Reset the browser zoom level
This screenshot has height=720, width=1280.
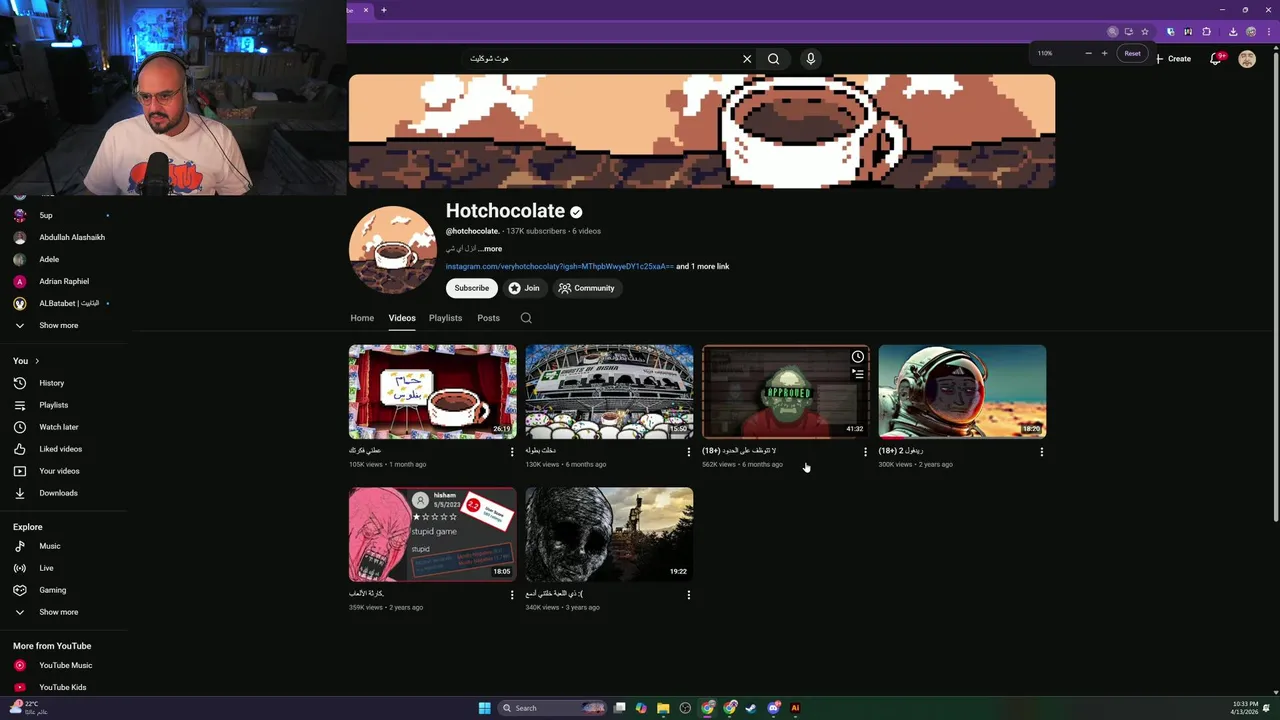(x=1132, y=53)
